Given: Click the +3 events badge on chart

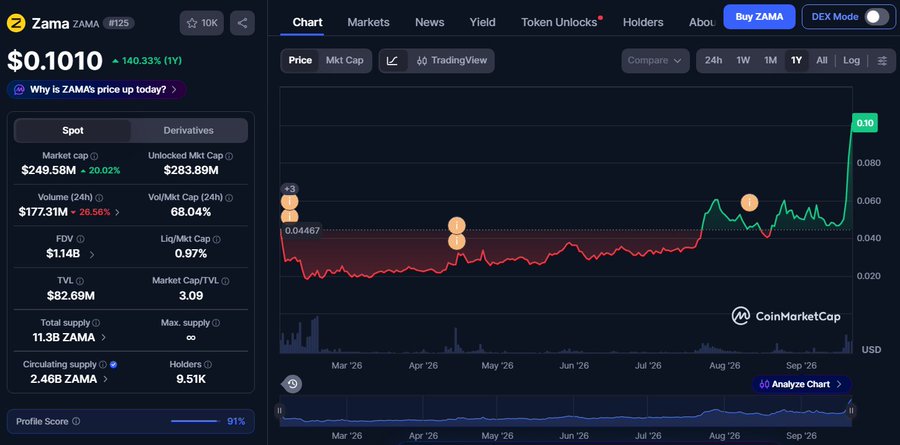Looking at the screenshot, I should coord(289,189).
